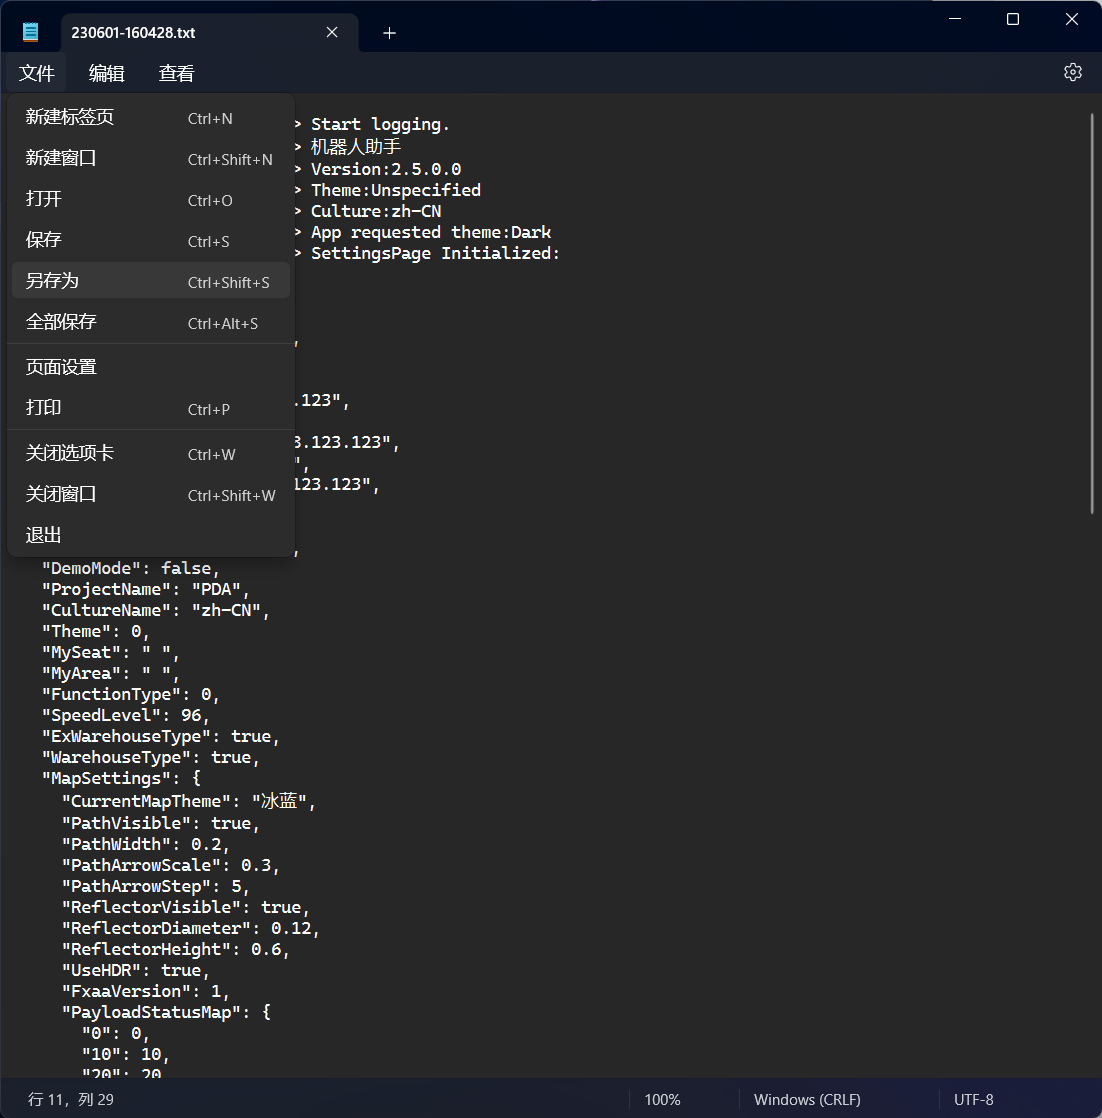Click the line "PathArrowStep": 5
1102x1118 pixels.
click(155, 886)
